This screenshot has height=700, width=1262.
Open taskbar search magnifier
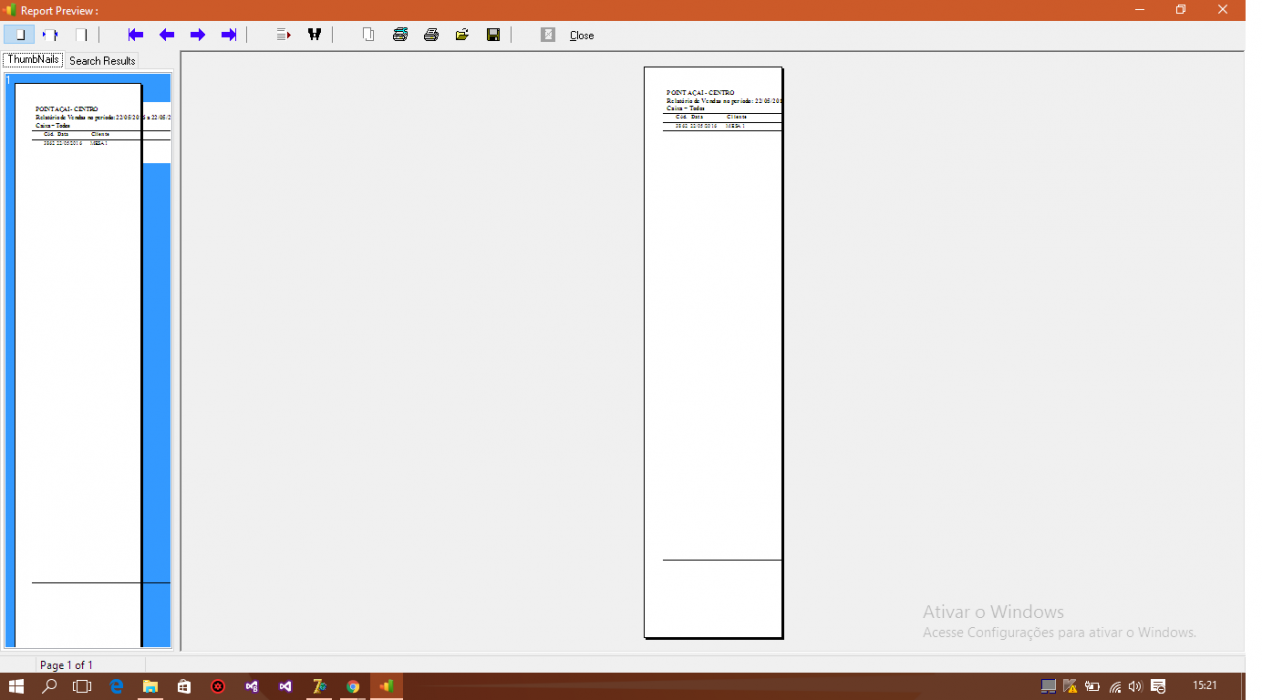tap(49, 686)
